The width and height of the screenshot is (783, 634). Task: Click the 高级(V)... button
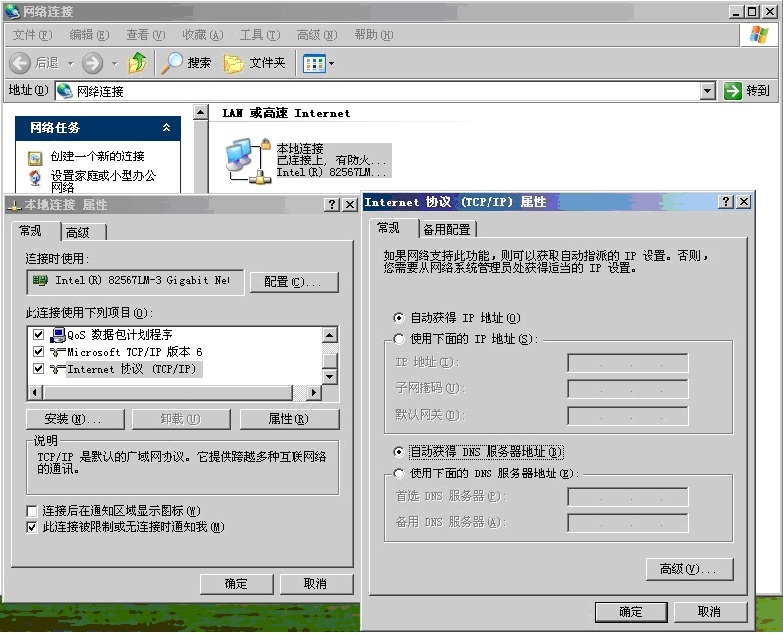[689, 569]
